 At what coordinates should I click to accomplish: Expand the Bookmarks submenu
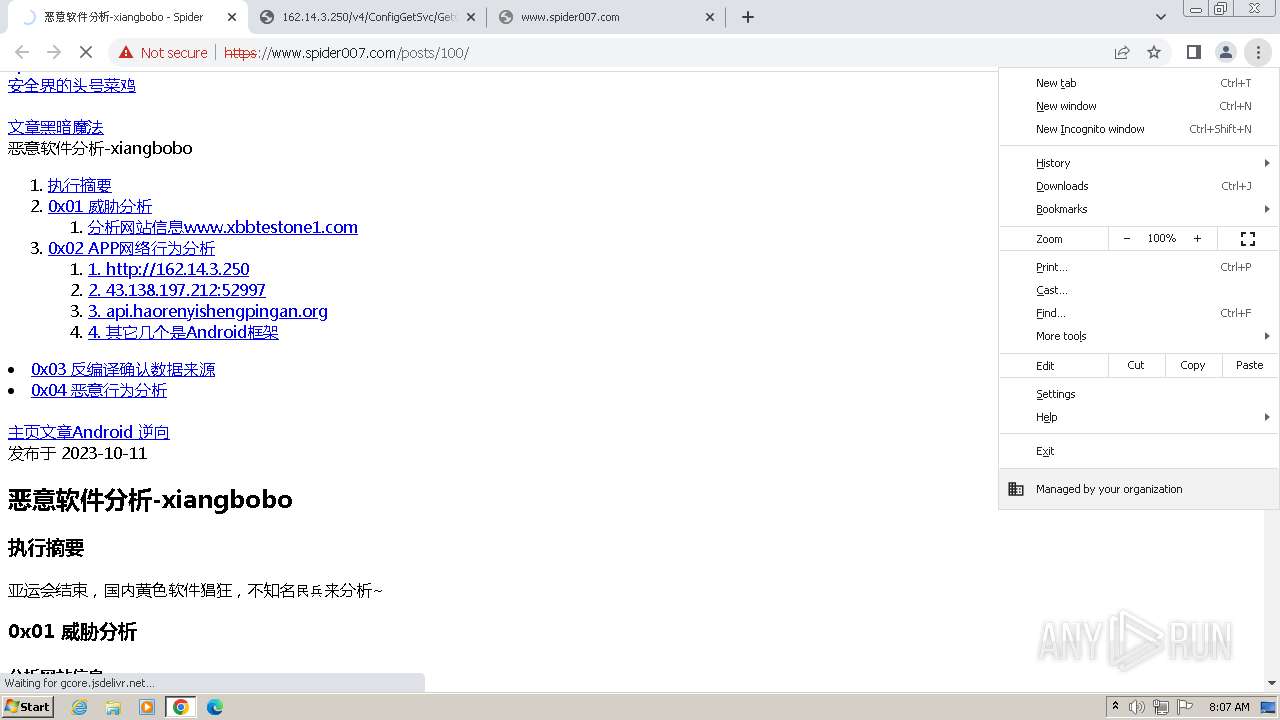point(1139,209)
